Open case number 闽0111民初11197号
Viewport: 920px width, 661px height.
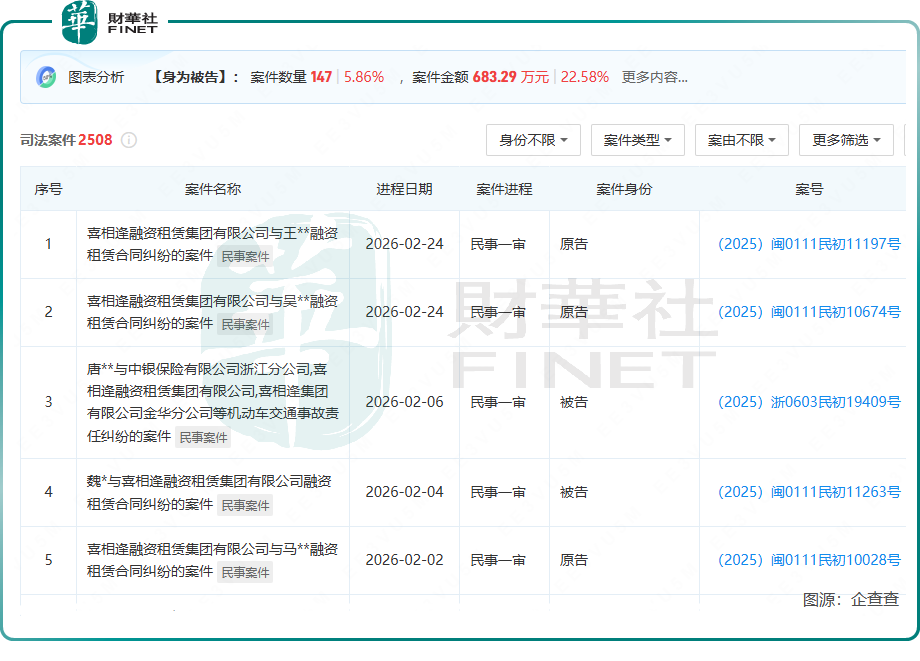809,244
